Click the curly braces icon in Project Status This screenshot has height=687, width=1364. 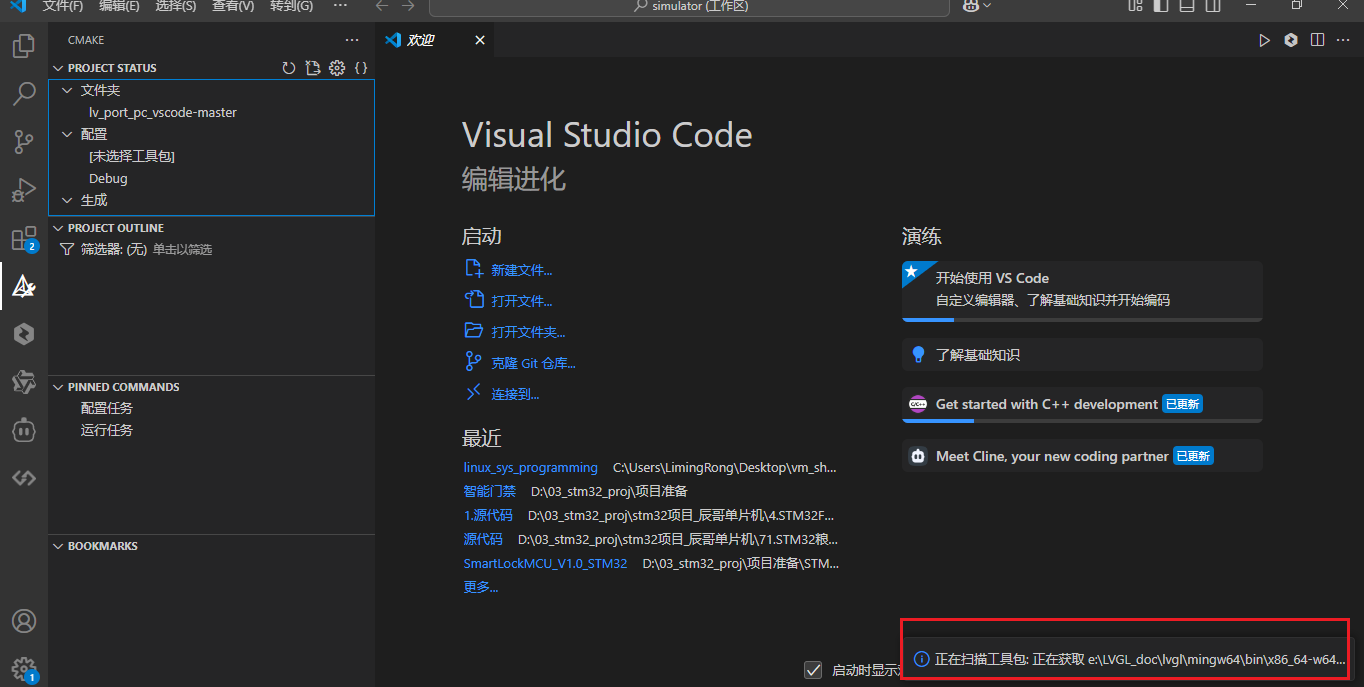[x=361, y=68]
